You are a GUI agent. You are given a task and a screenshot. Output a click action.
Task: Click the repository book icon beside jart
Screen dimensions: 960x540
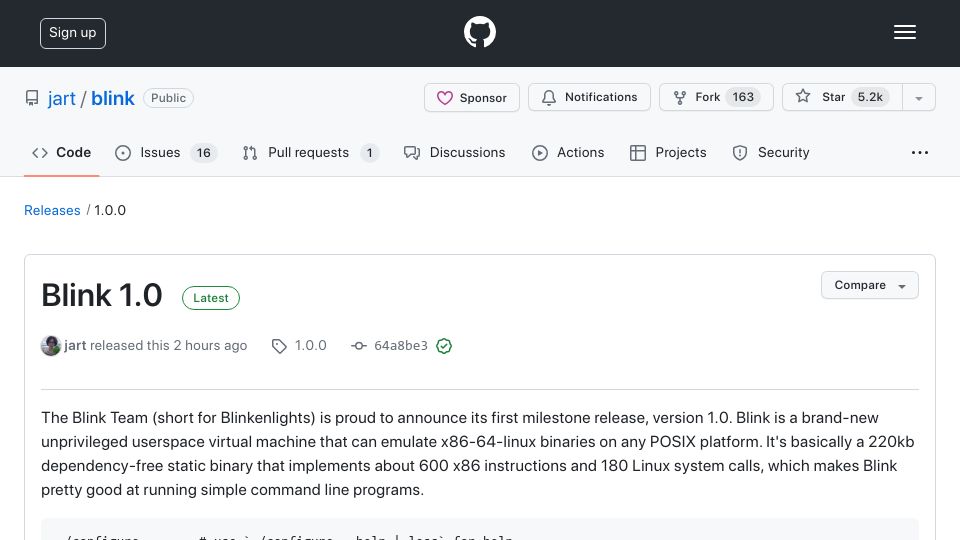32,98
